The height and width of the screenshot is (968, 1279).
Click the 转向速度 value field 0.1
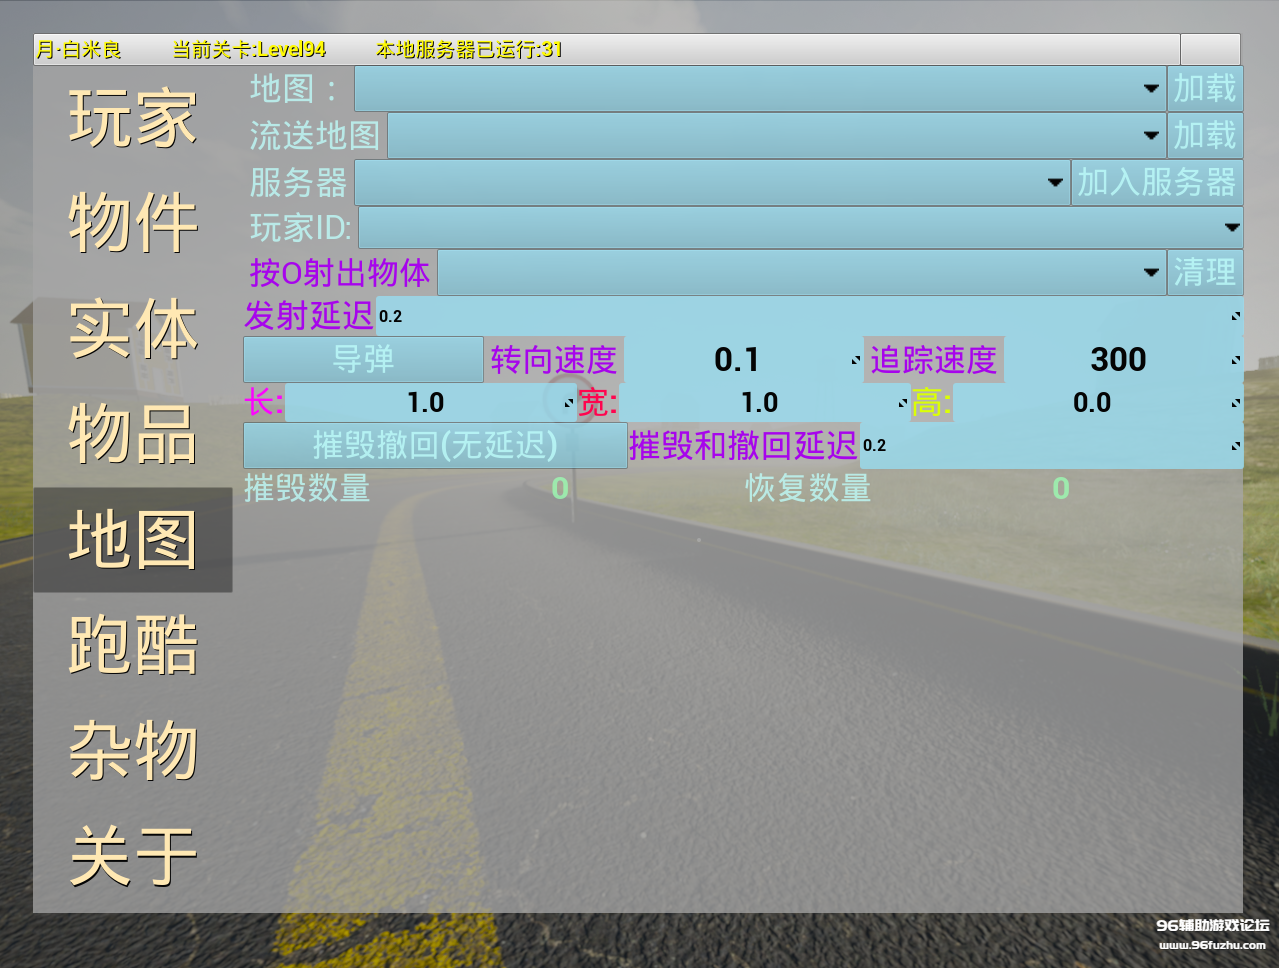(x=743, y=360)
